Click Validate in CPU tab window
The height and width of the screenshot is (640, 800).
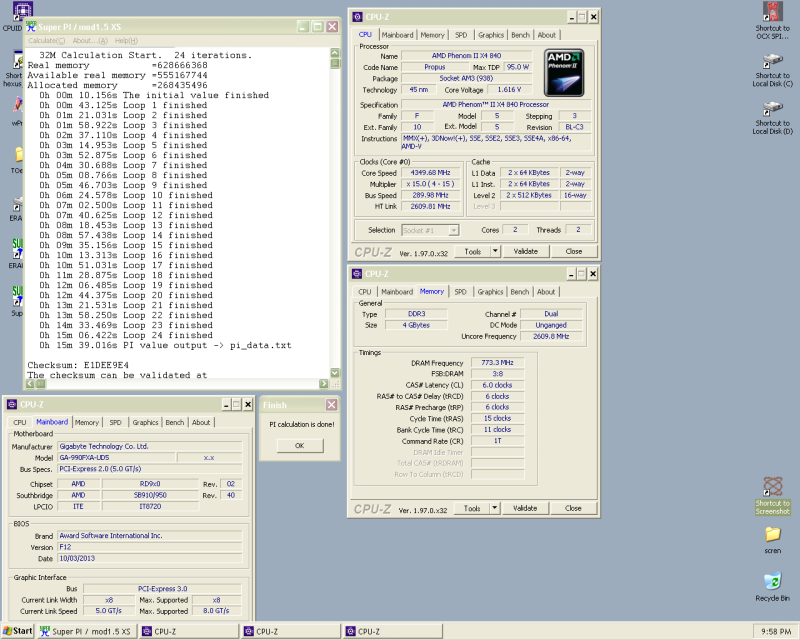526,251
